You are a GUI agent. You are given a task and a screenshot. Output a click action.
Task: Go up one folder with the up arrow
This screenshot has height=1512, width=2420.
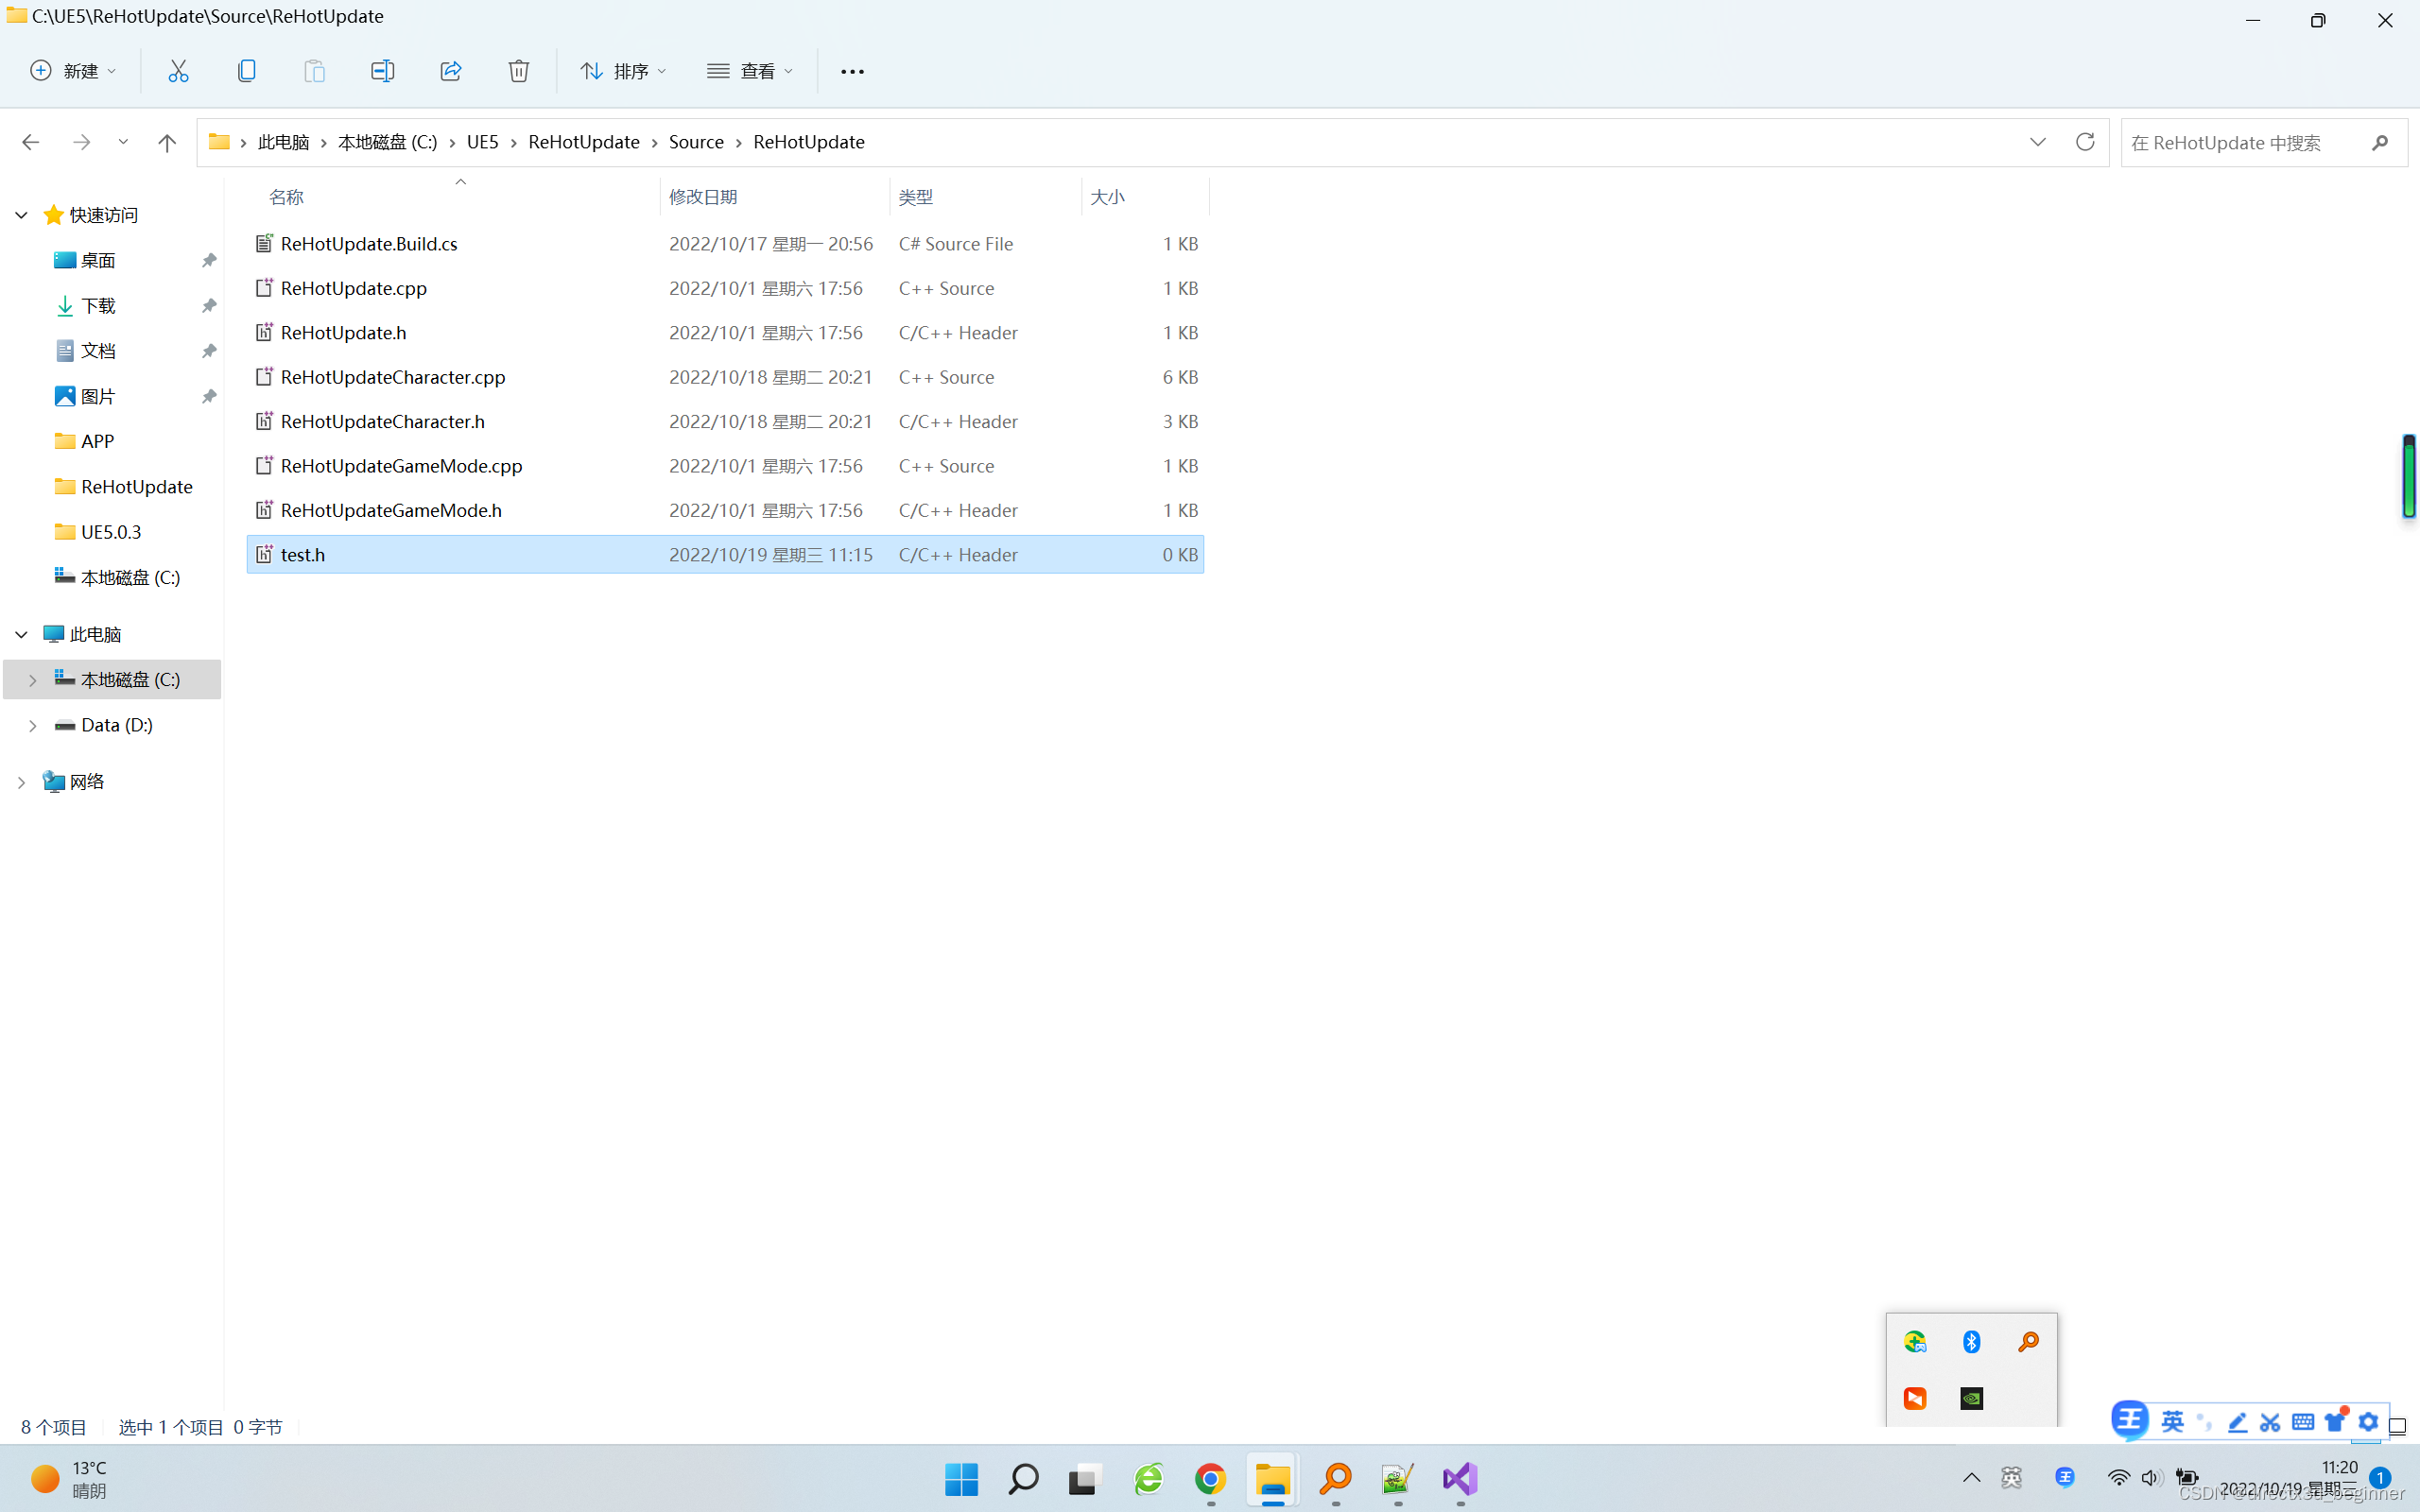click(167, 142)
